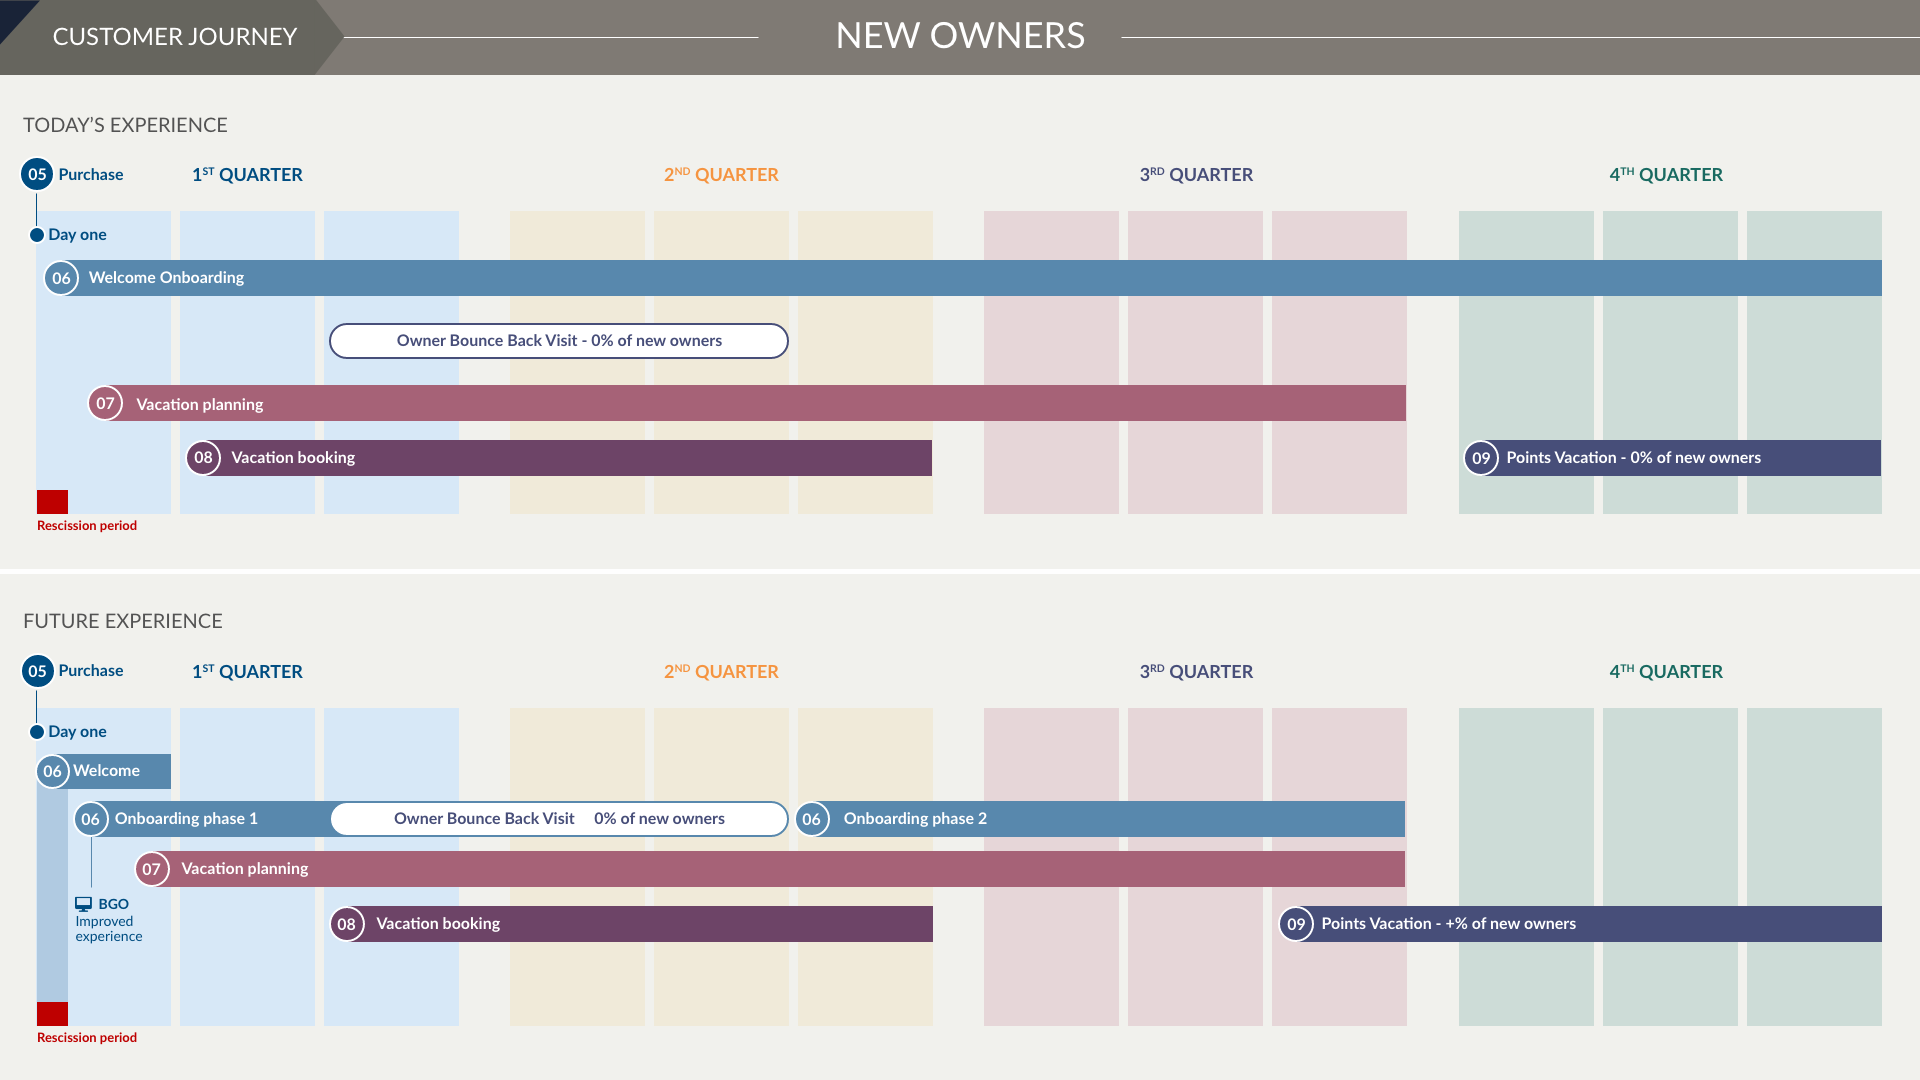Click the "08" circle on Future Vacation booking bar
1920x1080 pixels.
(348, 923)
